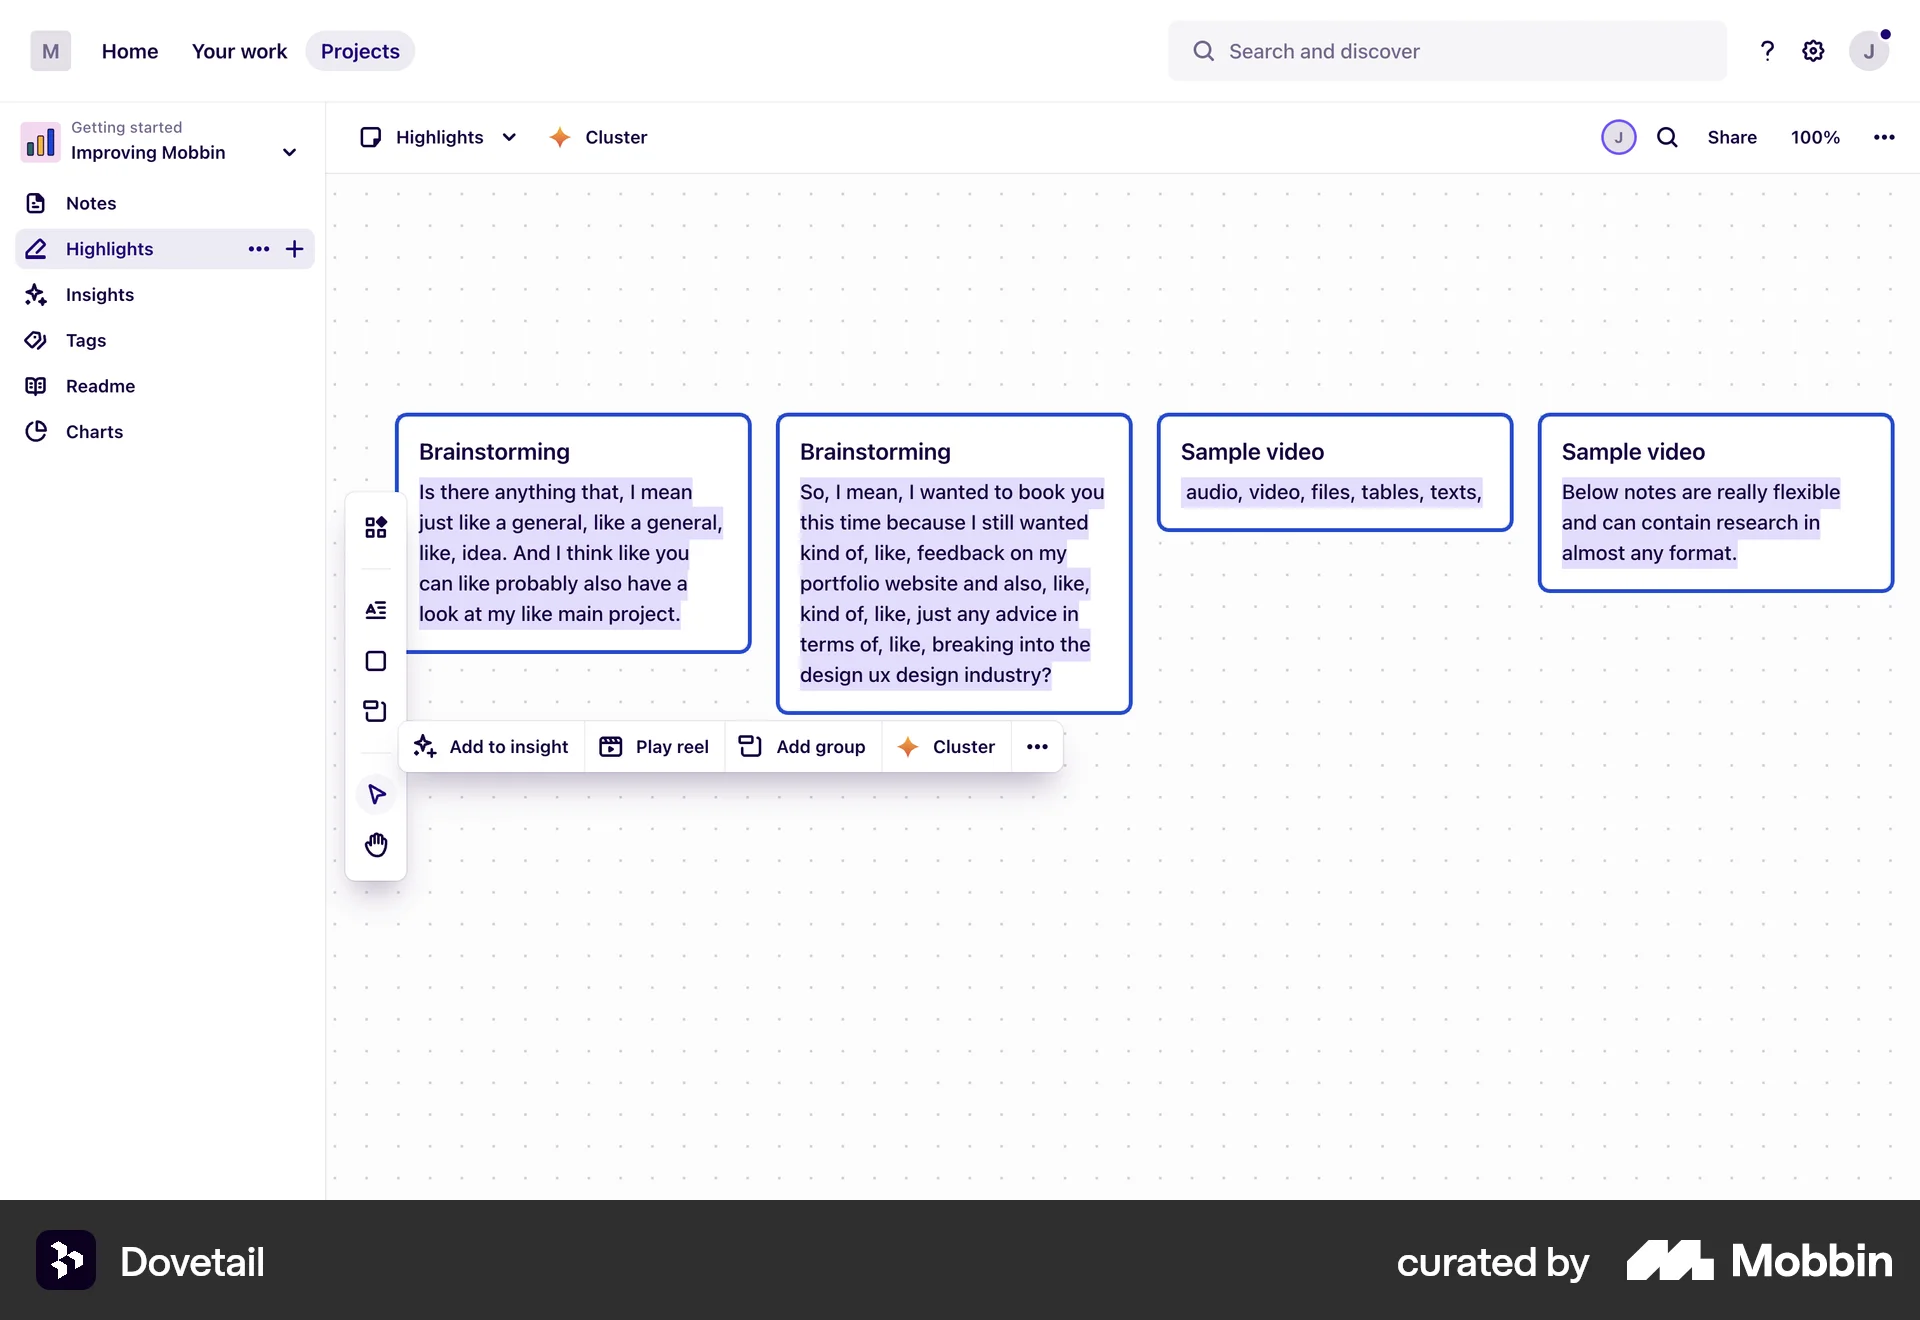Select the hand pan tool
Viewport: 1920px width, 1320px height.
[x=376, y=845]
